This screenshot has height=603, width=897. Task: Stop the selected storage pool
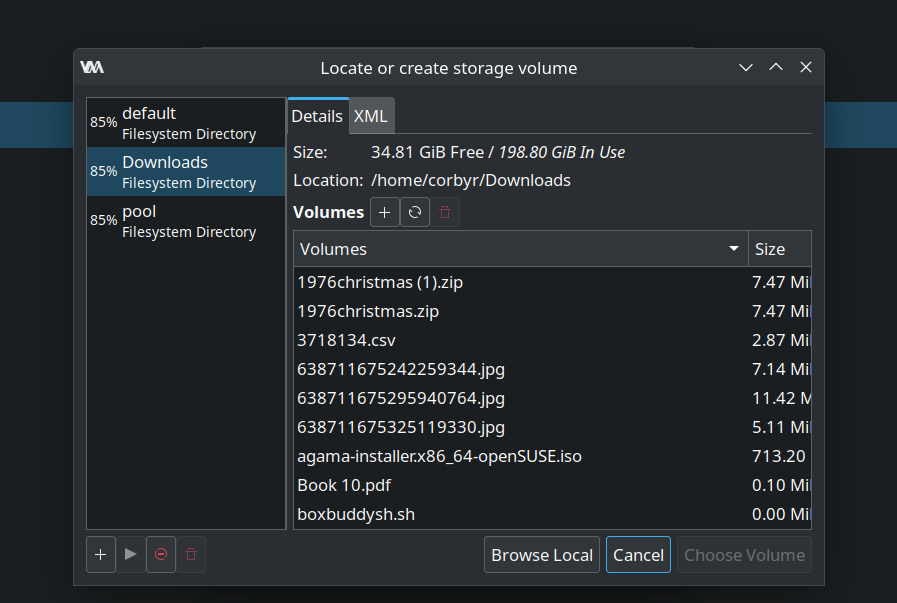(x=161, y=554)
